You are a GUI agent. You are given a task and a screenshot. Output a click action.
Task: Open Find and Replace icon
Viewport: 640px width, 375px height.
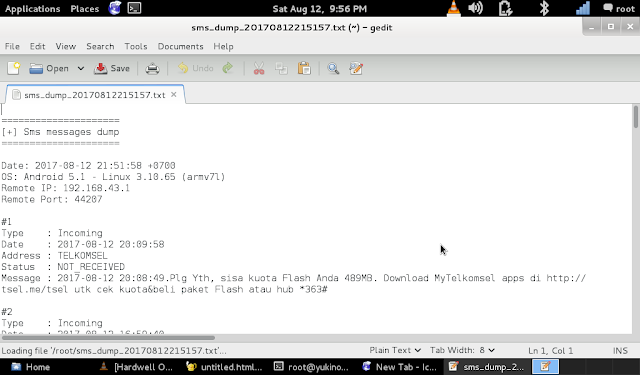click(x=356, y=68)
